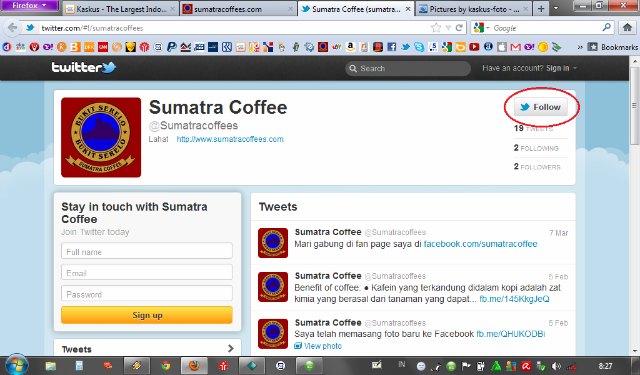This screenshot has height=375, width=640.
Task: Open the Facebook bookmark icon
Action: click(x=391, y=47)
